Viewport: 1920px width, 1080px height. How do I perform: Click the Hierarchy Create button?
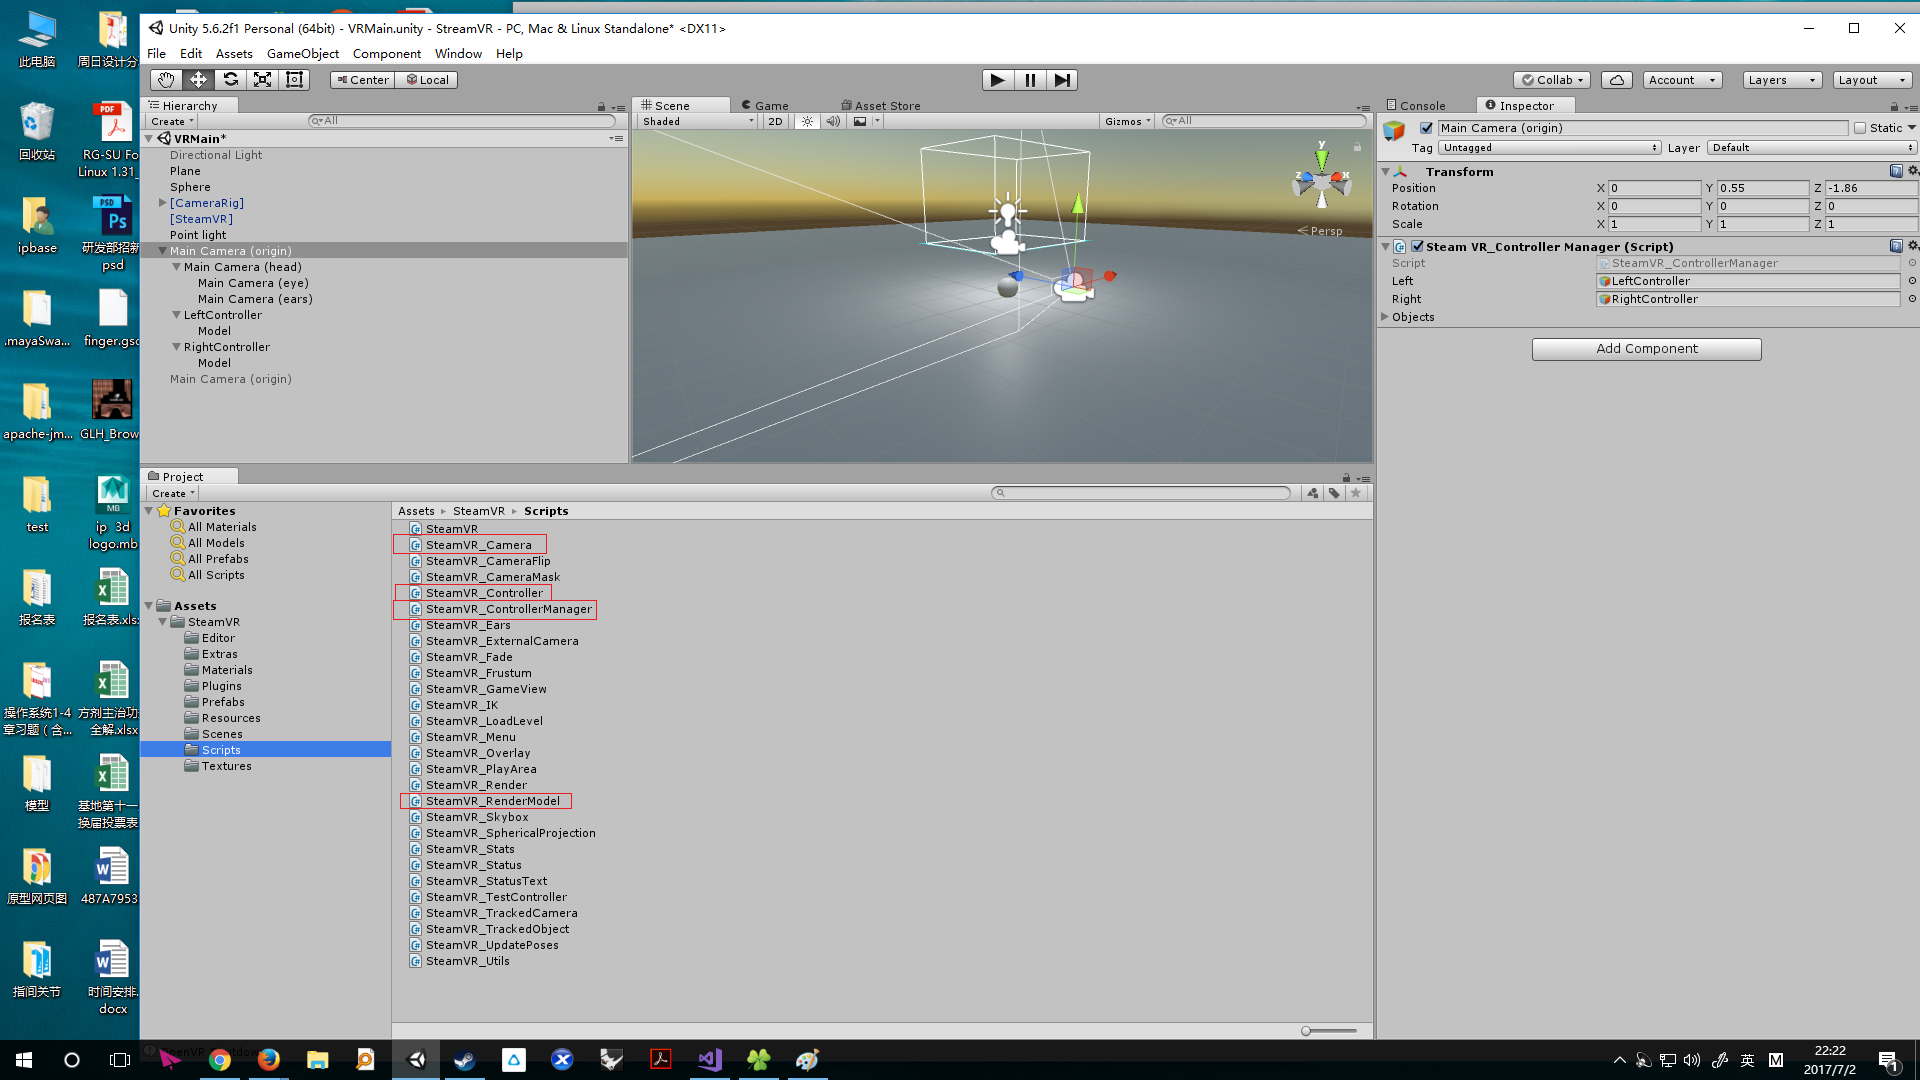172,122
